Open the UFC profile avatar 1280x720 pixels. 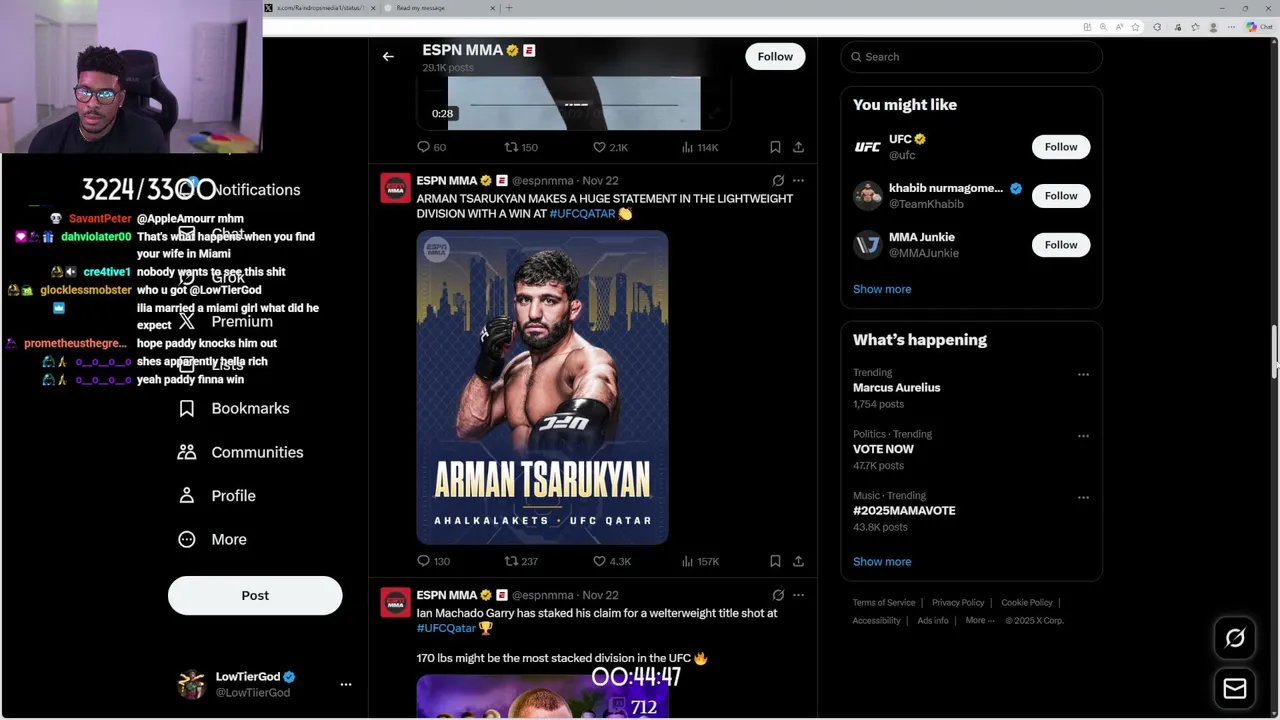867,147
